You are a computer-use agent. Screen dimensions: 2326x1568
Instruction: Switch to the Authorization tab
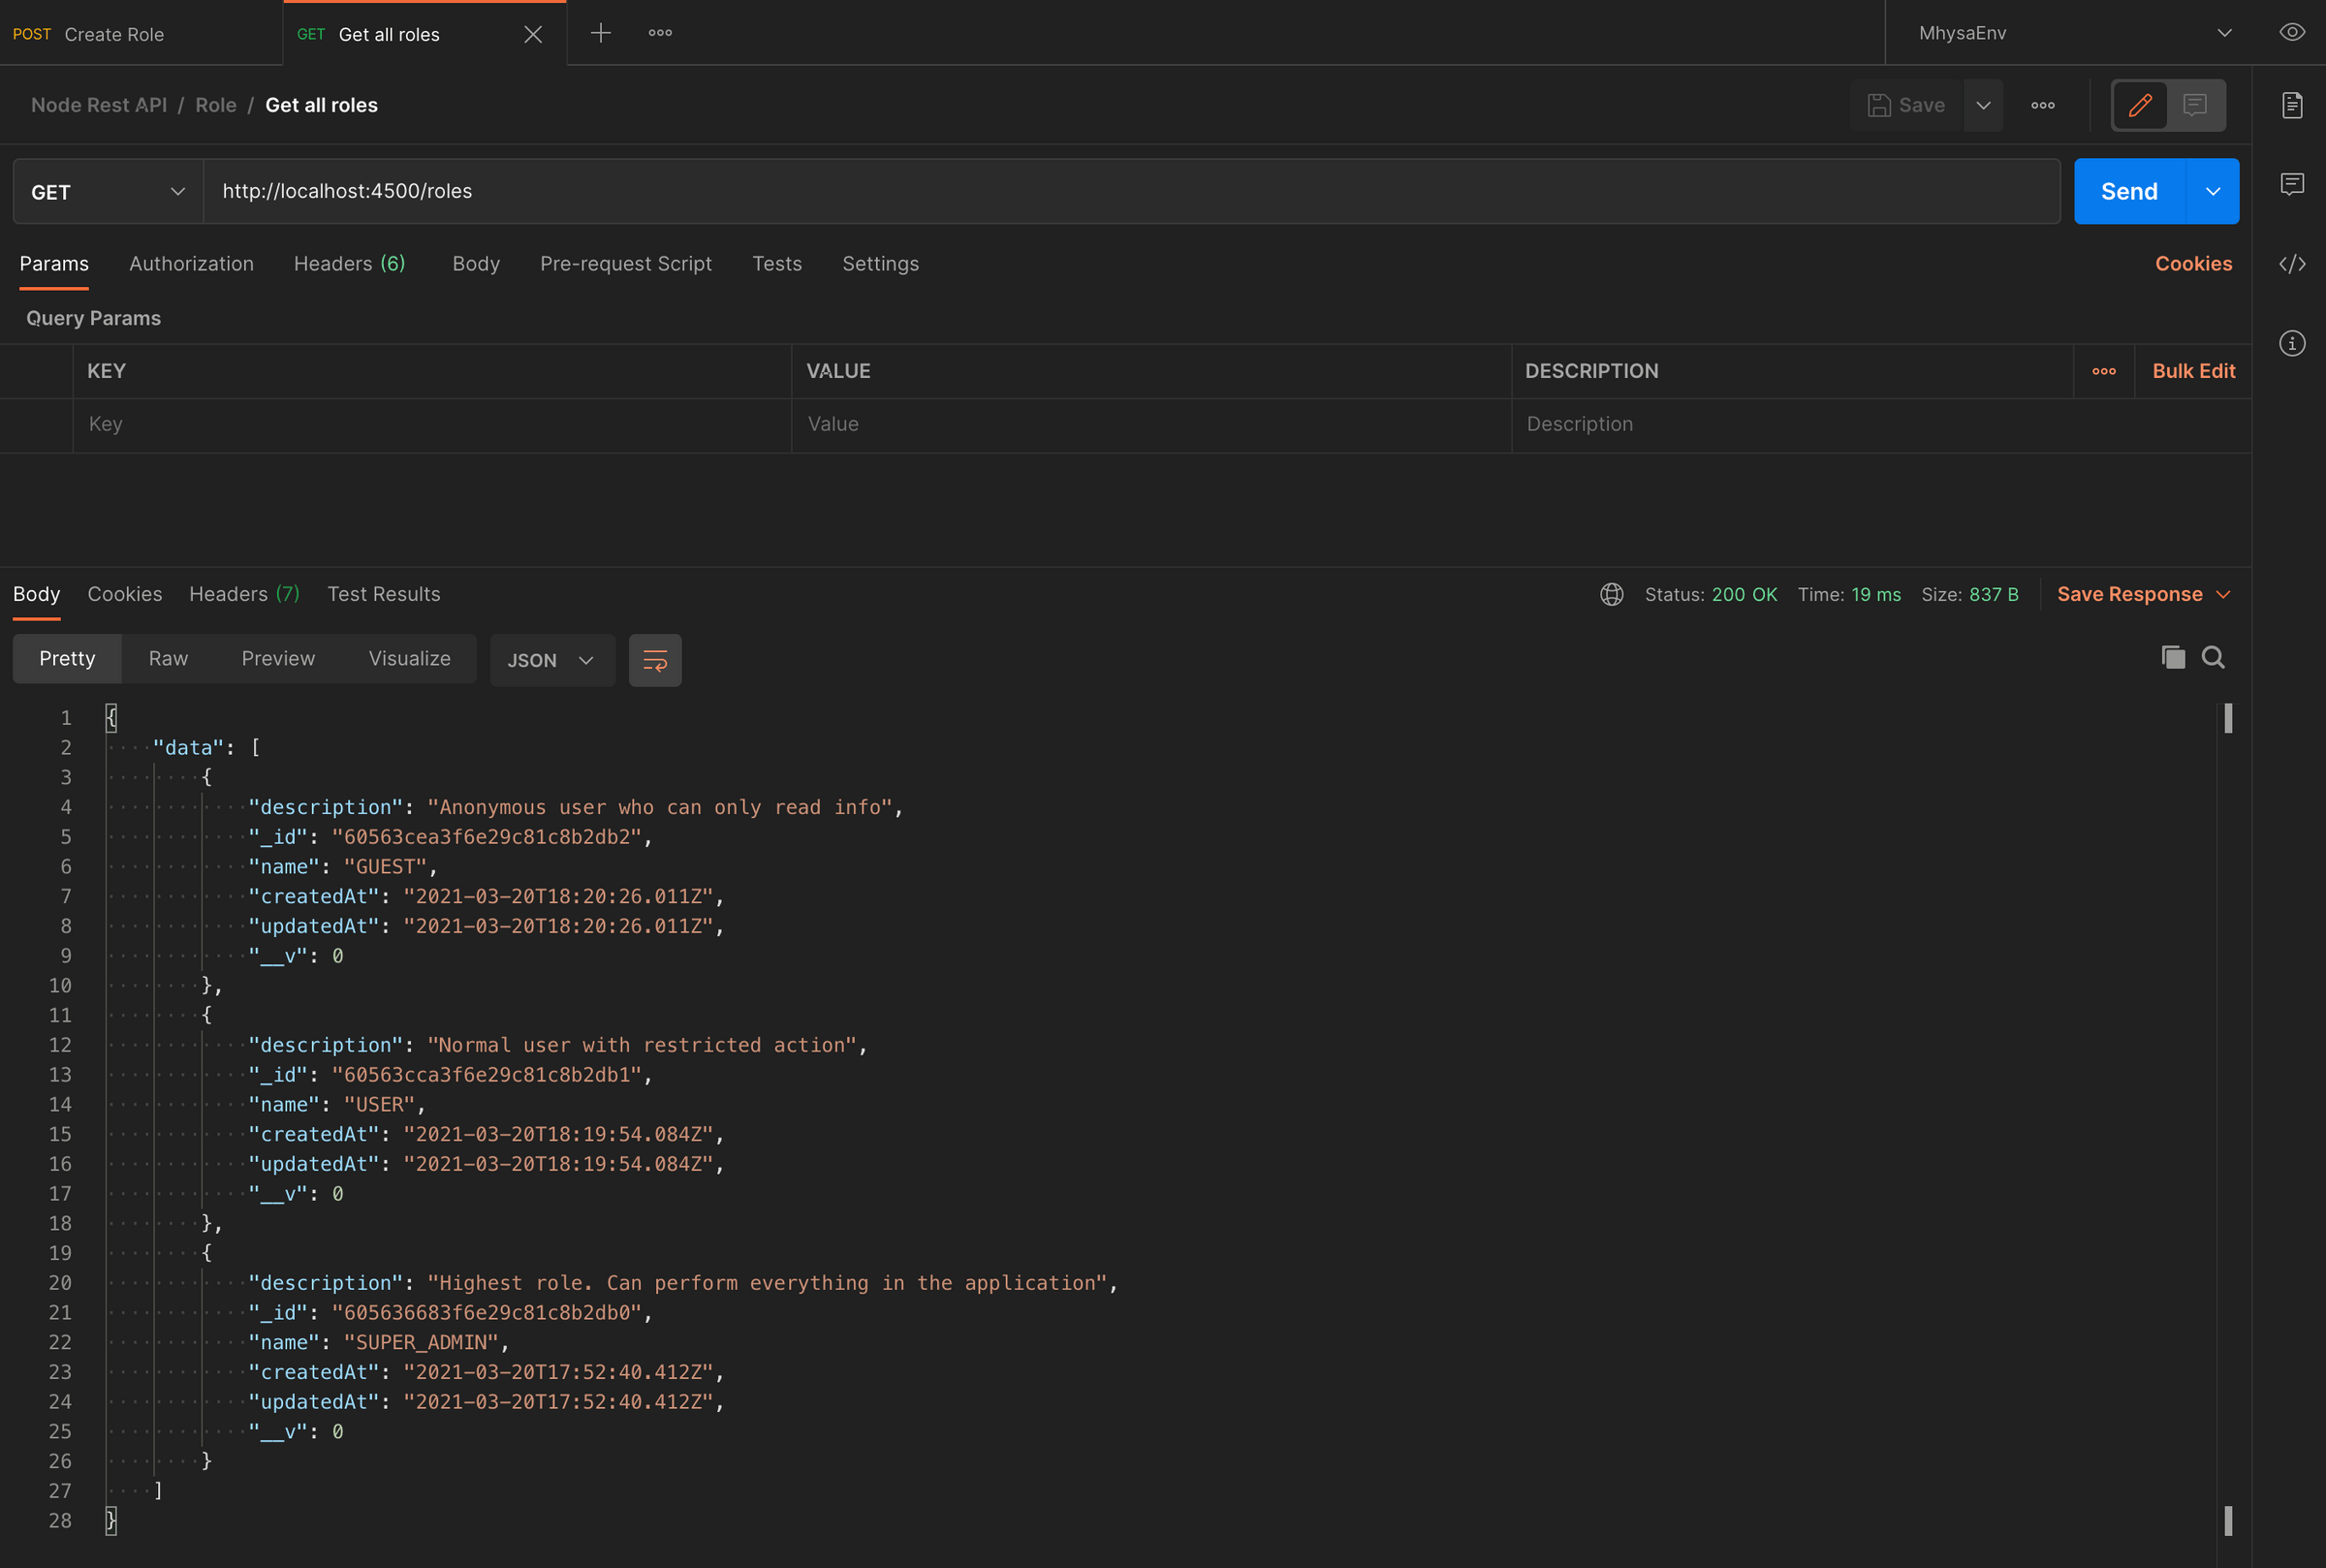[191, 264]
